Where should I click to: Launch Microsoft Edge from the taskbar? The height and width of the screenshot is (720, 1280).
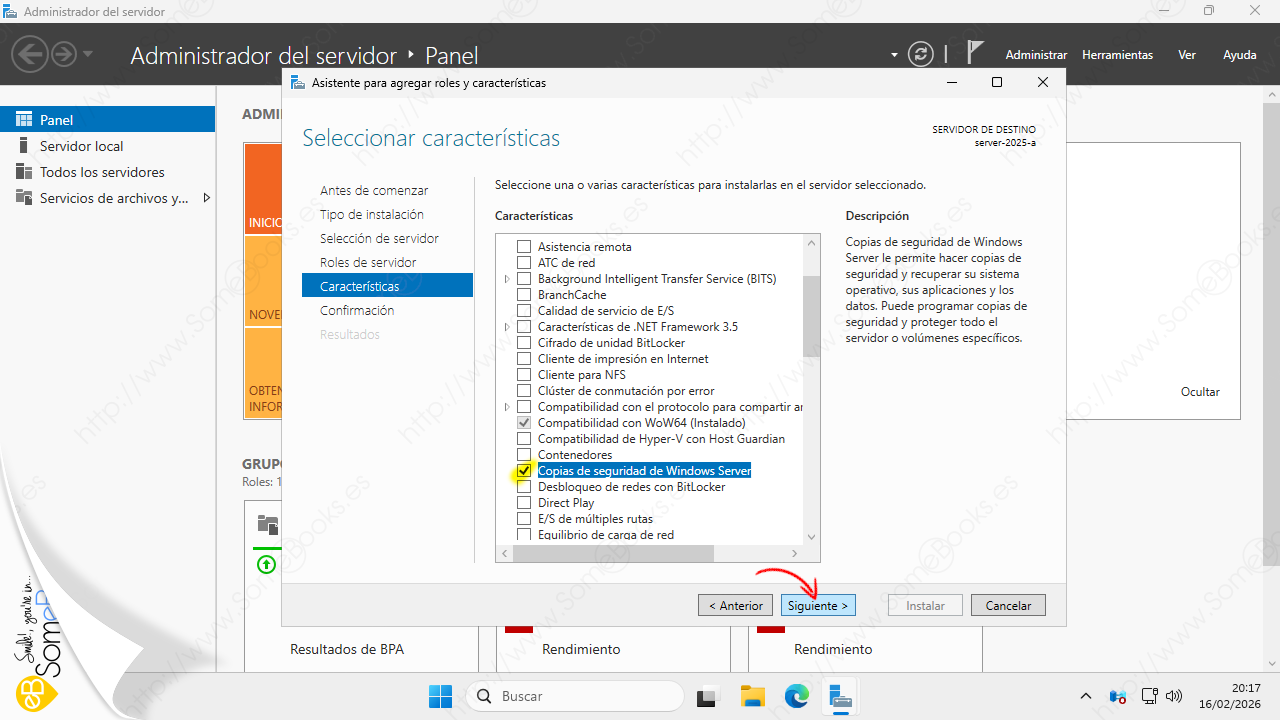tap(796, 696)
